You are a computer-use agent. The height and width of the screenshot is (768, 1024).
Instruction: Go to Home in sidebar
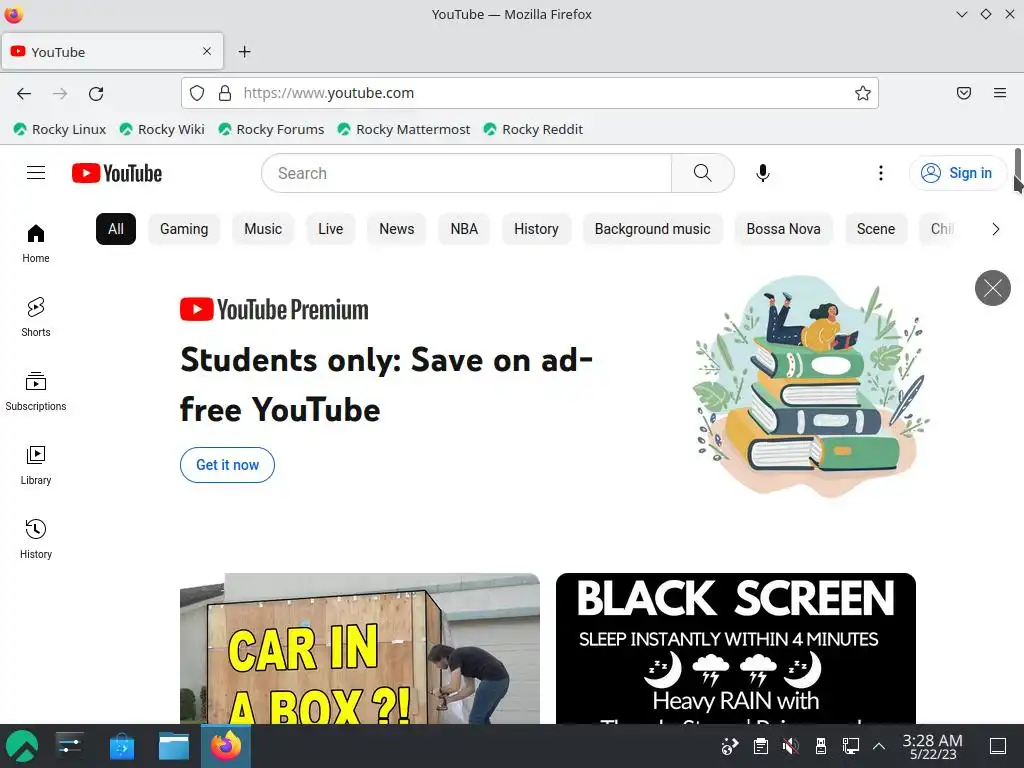click(x=36, y=244)
